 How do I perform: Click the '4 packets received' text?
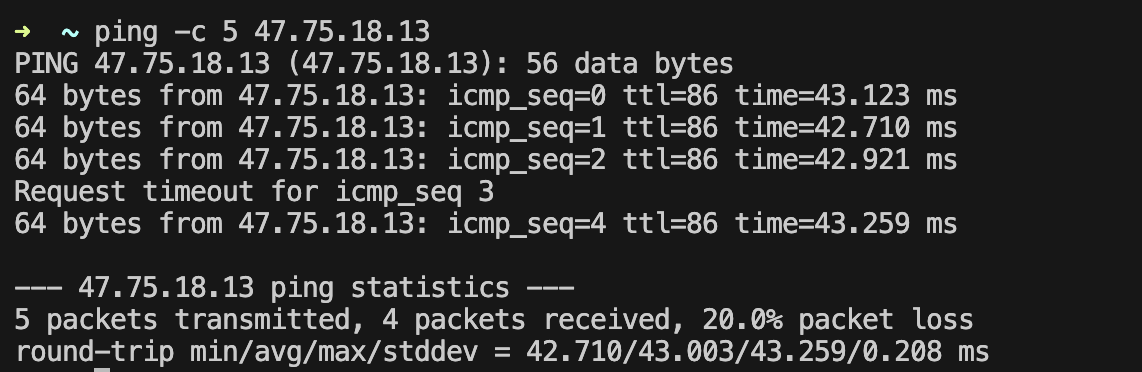coord(527,320)
